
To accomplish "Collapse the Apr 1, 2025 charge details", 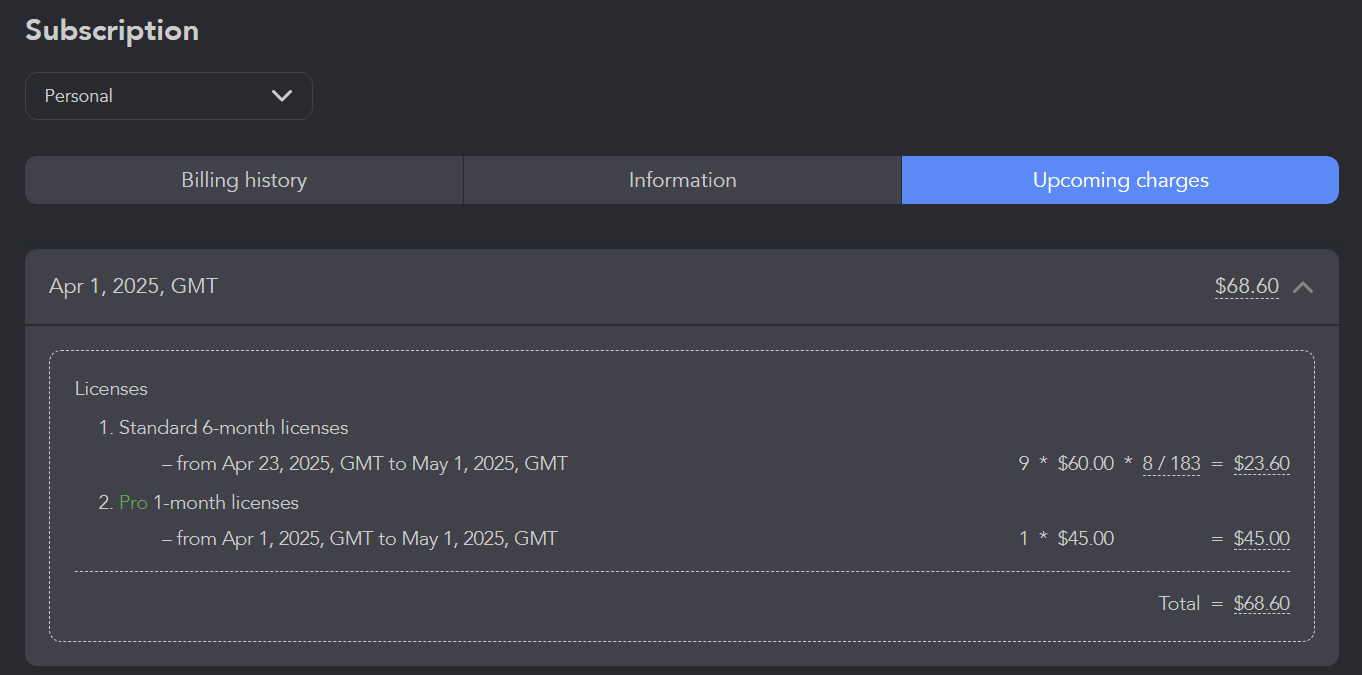I will [1302, 287].
